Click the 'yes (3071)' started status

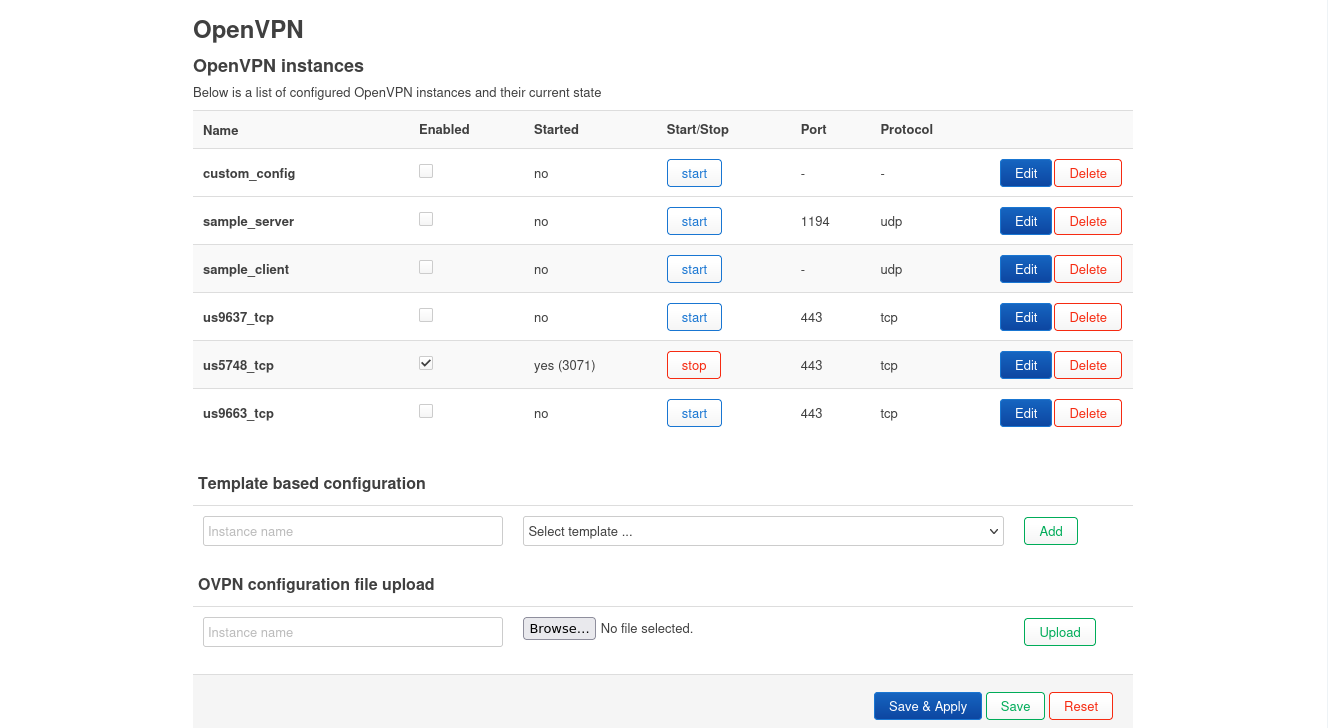coord(564,365)
